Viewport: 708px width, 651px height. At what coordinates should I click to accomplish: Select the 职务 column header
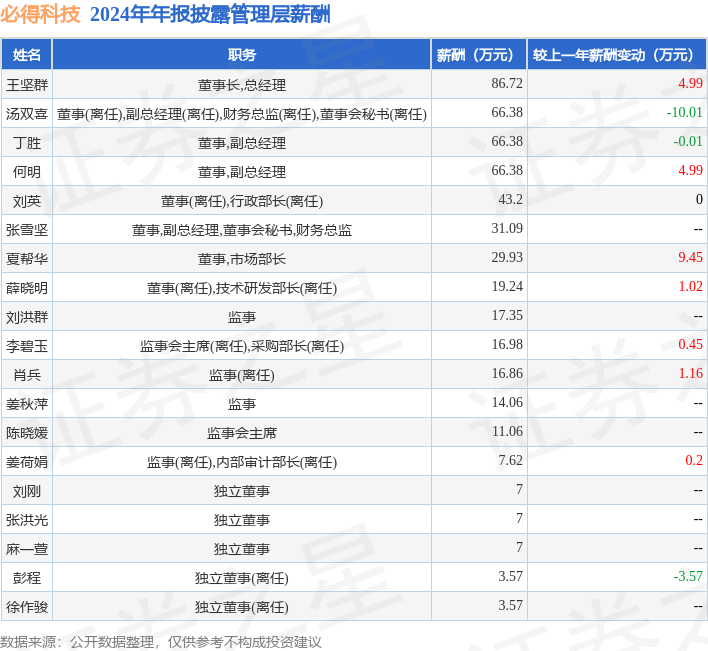(242, 55)
